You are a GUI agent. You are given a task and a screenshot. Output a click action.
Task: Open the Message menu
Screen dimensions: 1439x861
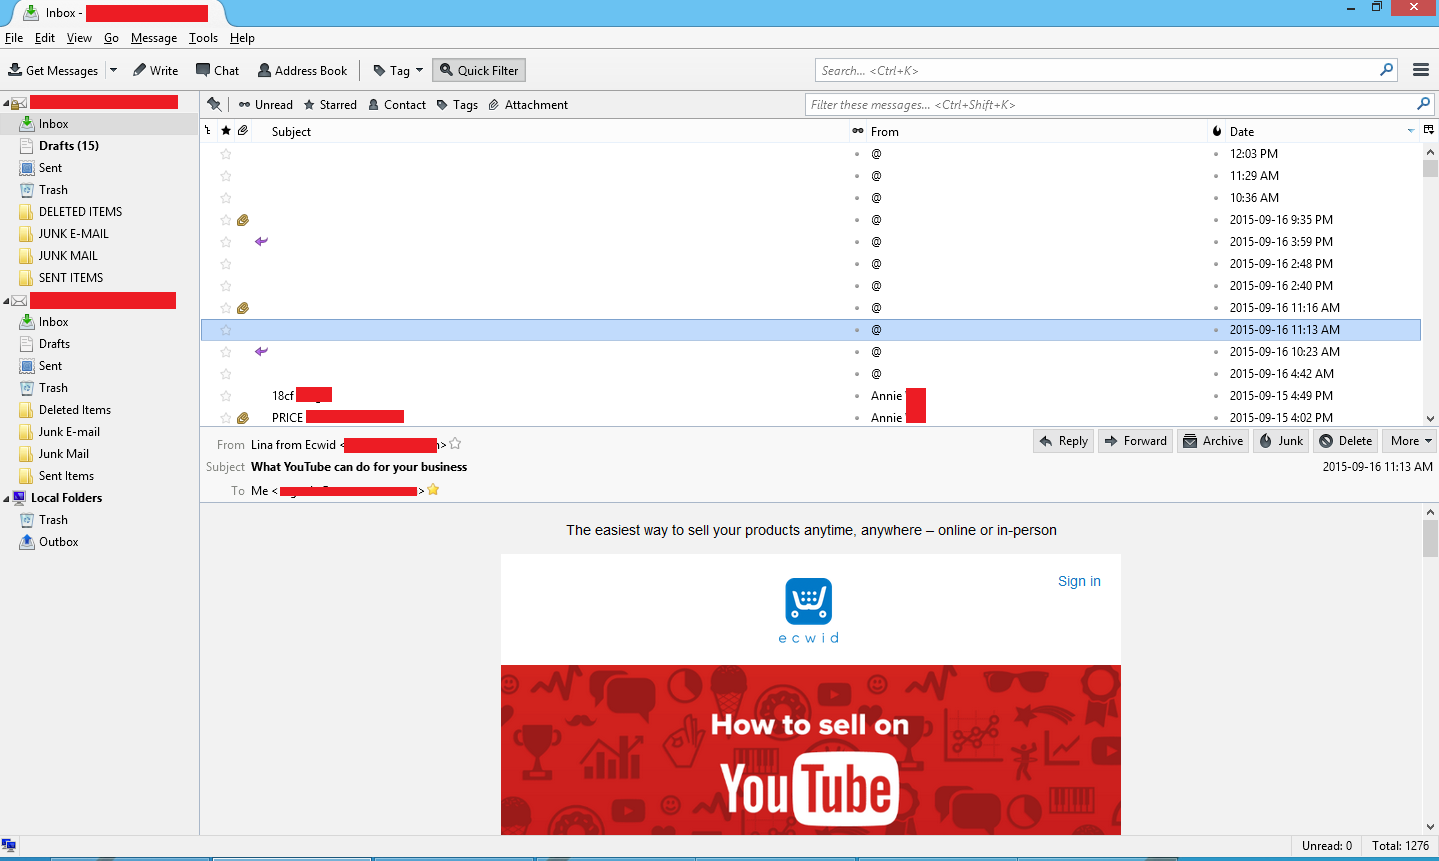tap(154, 38)
